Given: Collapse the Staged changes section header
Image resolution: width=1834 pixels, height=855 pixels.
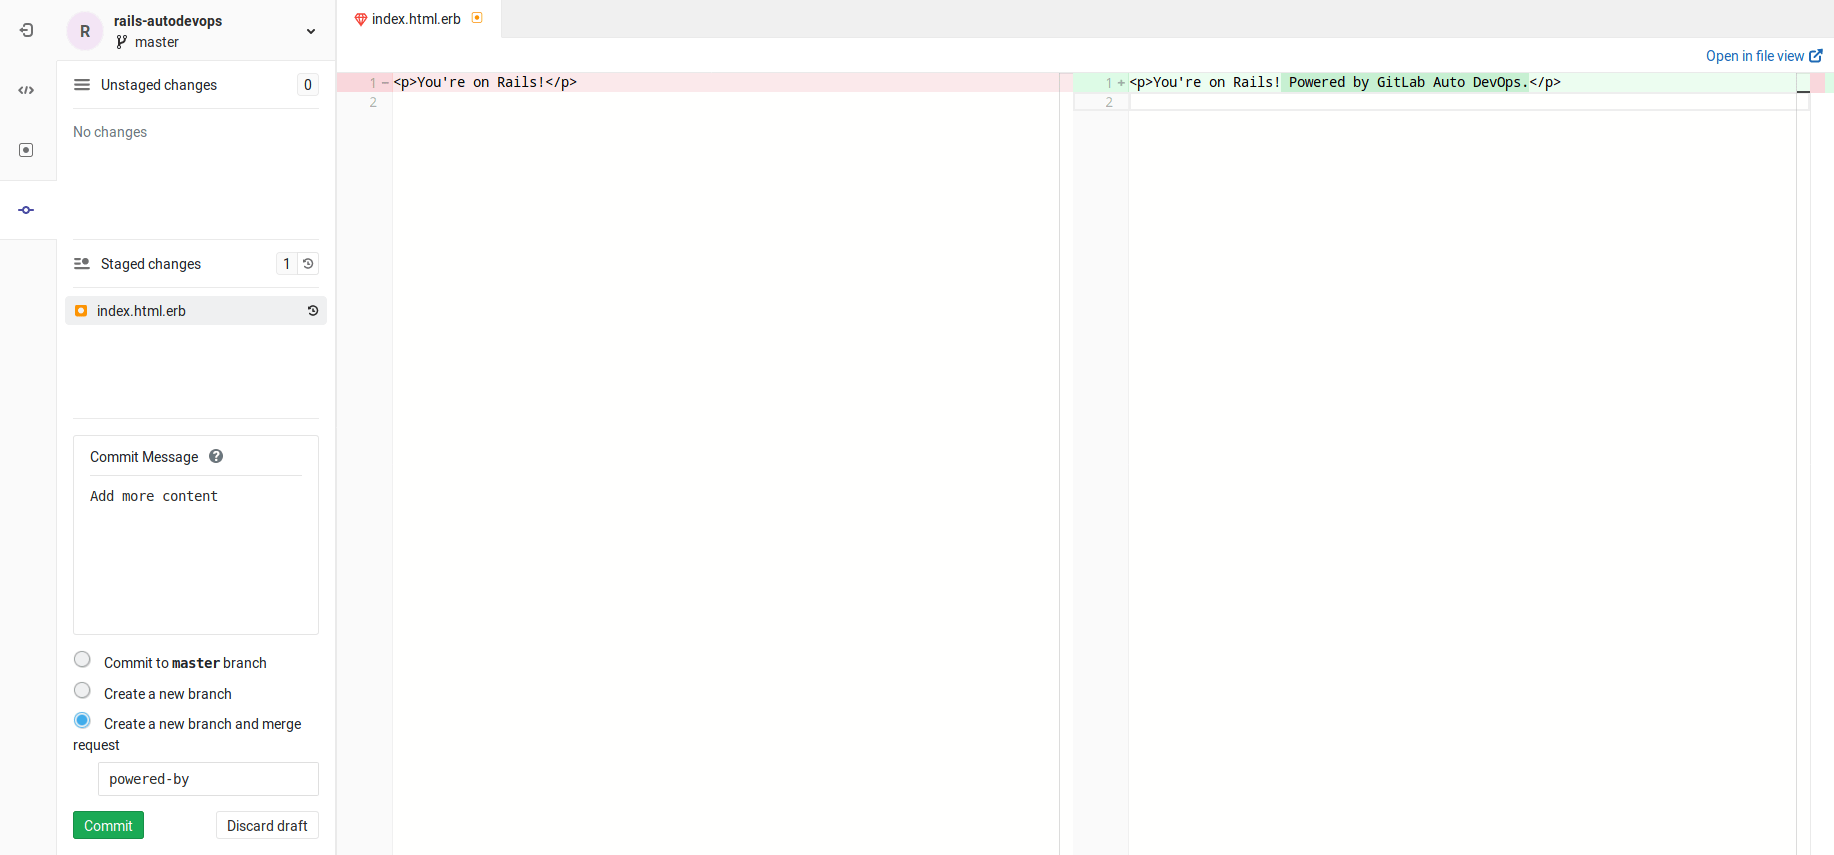Looking at the screenshot, I should [151, 264].
